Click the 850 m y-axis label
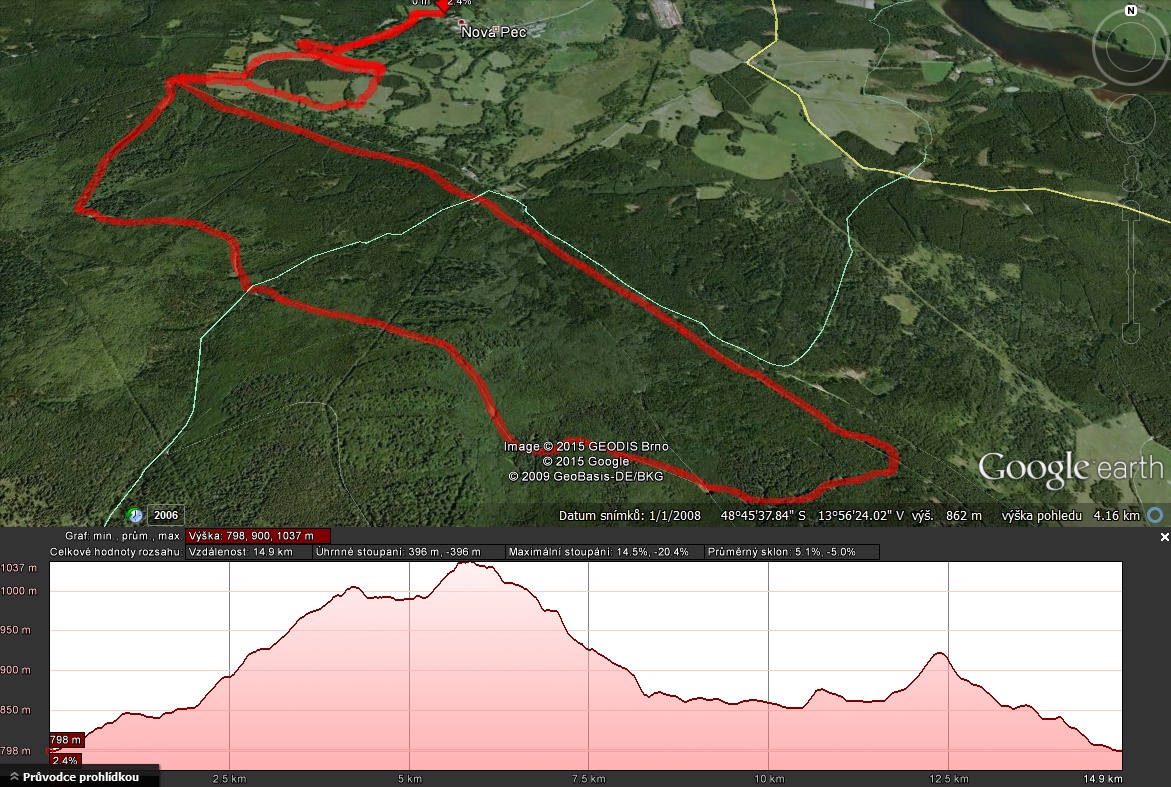Screen dimensions: 1171x787 point(16,710)
